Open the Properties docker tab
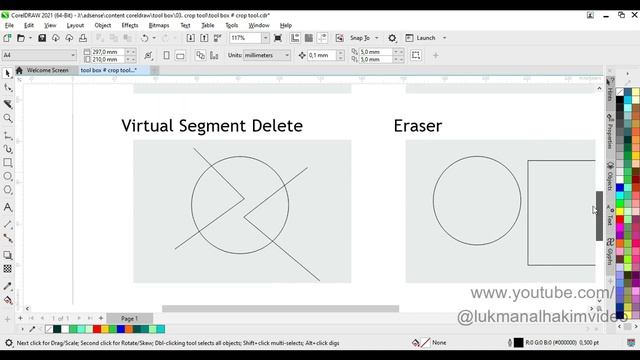The width and height of the screenshot is (640, 360). pyautogui.click(x=610, y=132)
